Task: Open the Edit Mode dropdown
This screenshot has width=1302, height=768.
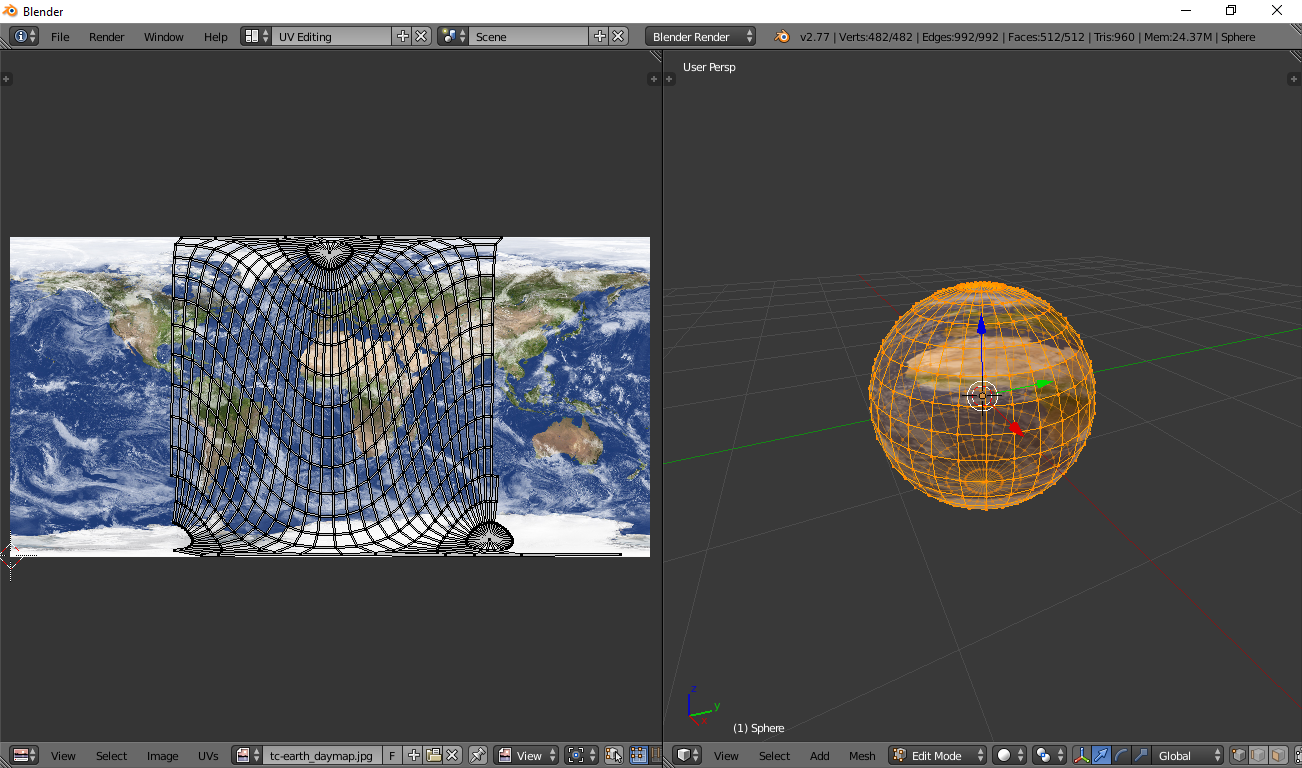Action: coord(938,756)
